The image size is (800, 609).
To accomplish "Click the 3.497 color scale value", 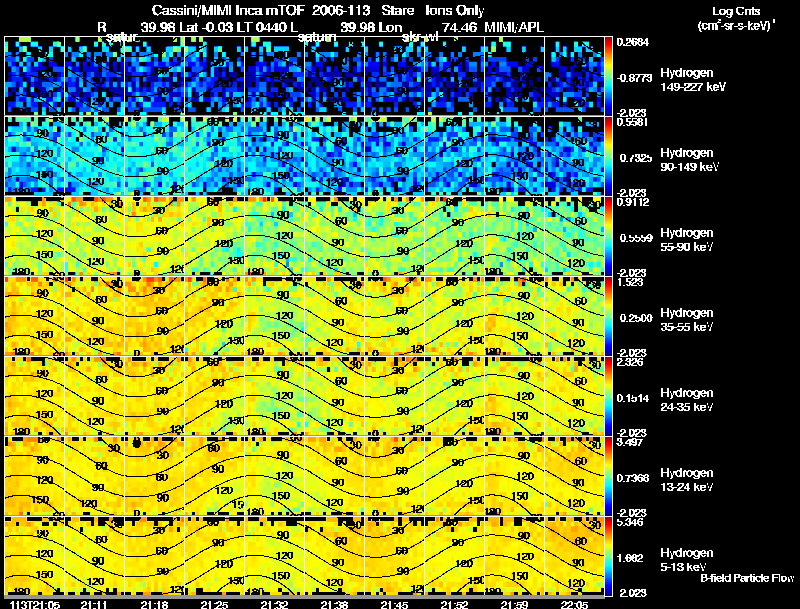I will click(x=629, y=442).
